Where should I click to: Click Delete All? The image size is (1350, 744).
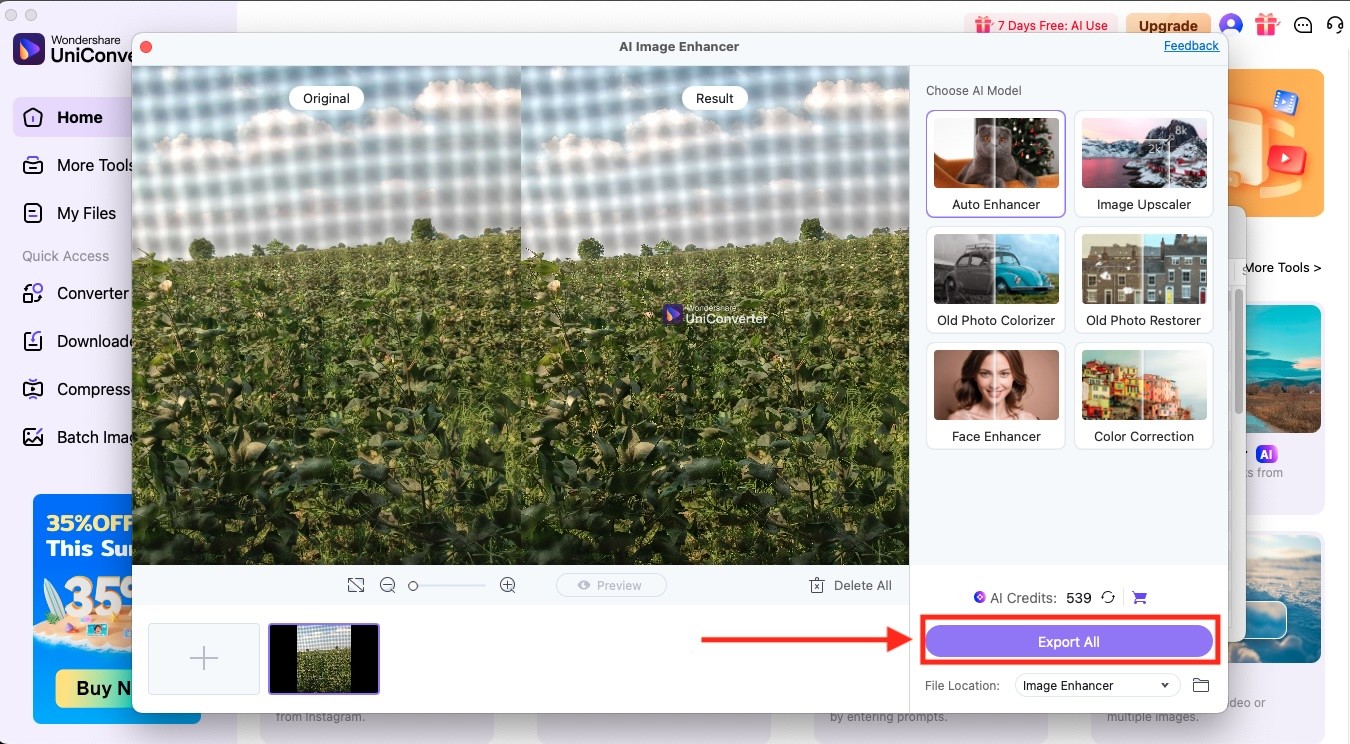[x=851, y=585]
